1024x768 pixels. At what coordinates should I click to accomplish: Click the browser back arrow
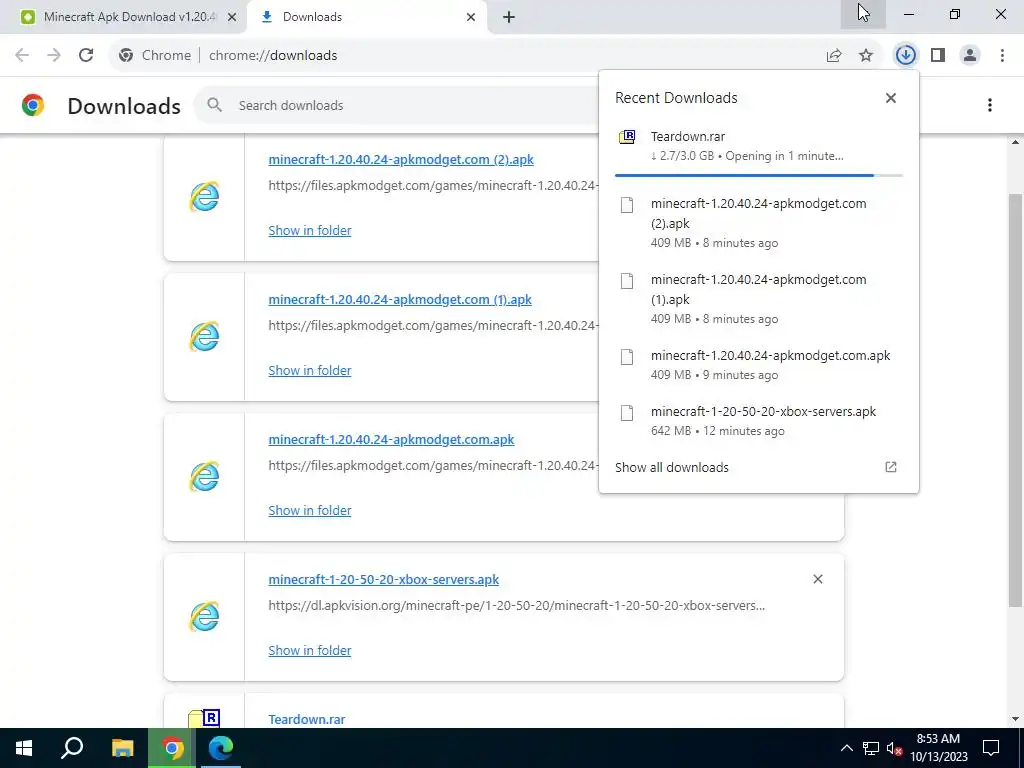point(22,56)
